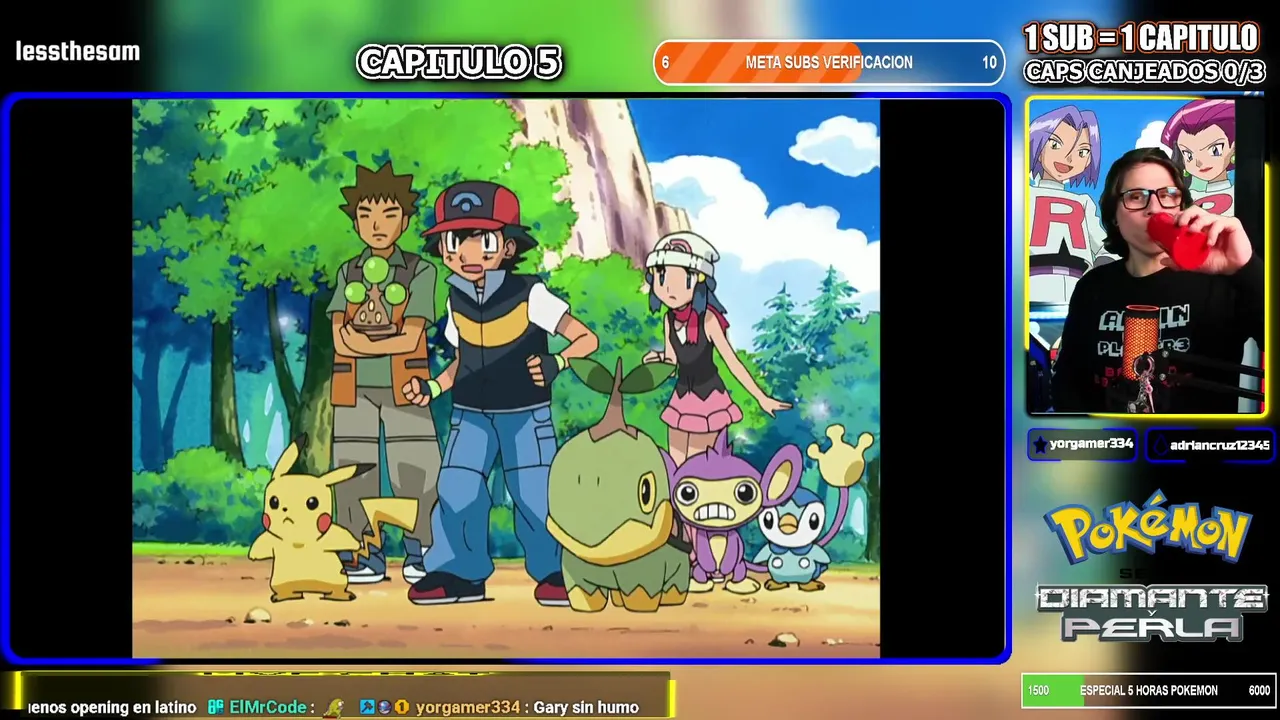Click the 1 SUB = 1 CAPITULO banner
This screenshot has height=720, width=1280.
(x=1141, y=38)
